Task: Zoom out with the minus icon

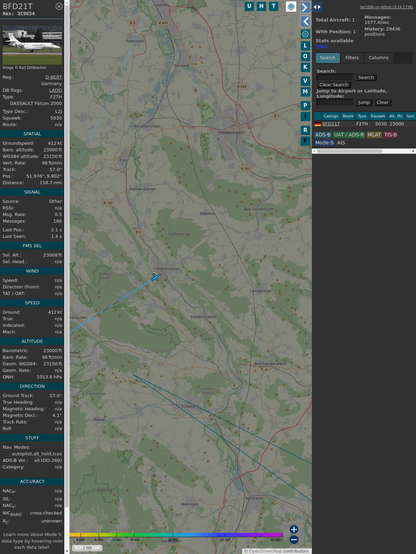Action: 294,540
